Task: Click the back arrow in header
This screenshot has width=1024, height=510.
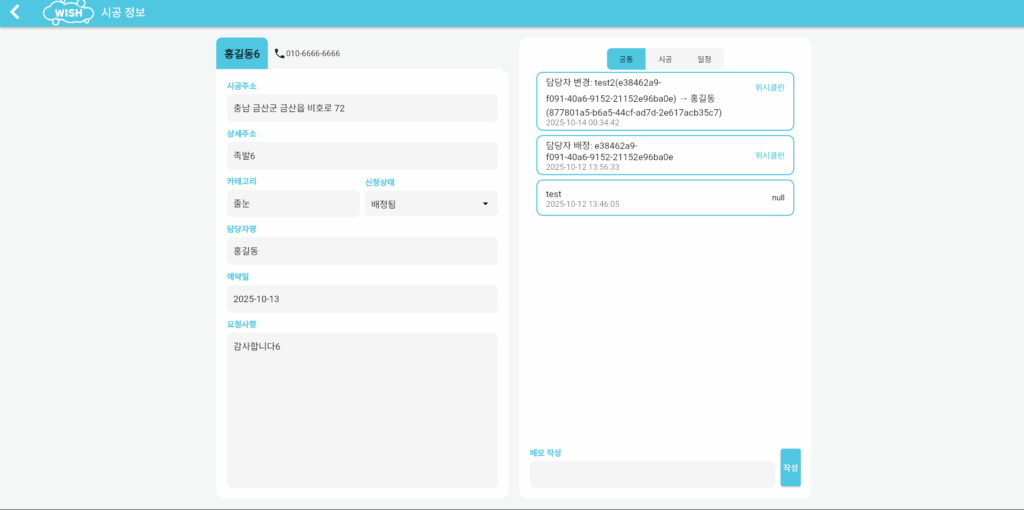Action: click(14, 12)
